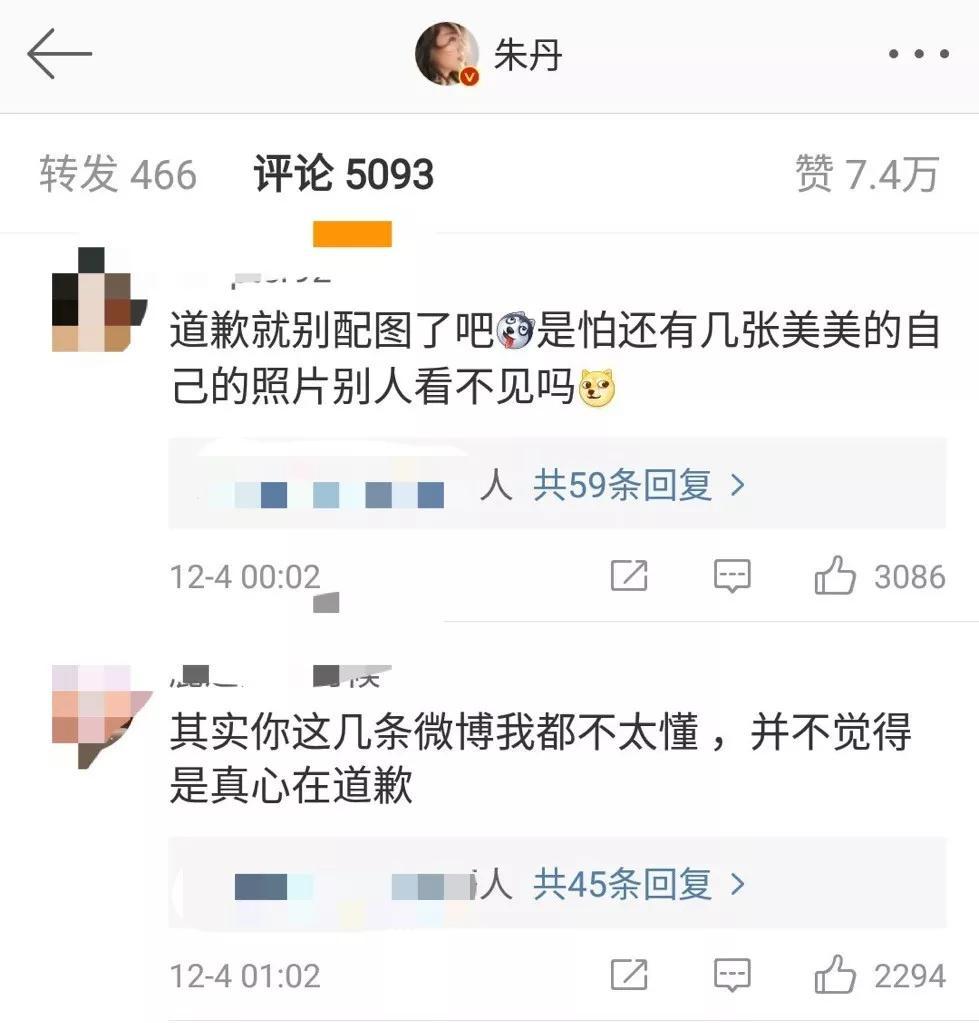Open the 朱丹 username in the header
This screenshot has width=979, height=1023.
528,55
